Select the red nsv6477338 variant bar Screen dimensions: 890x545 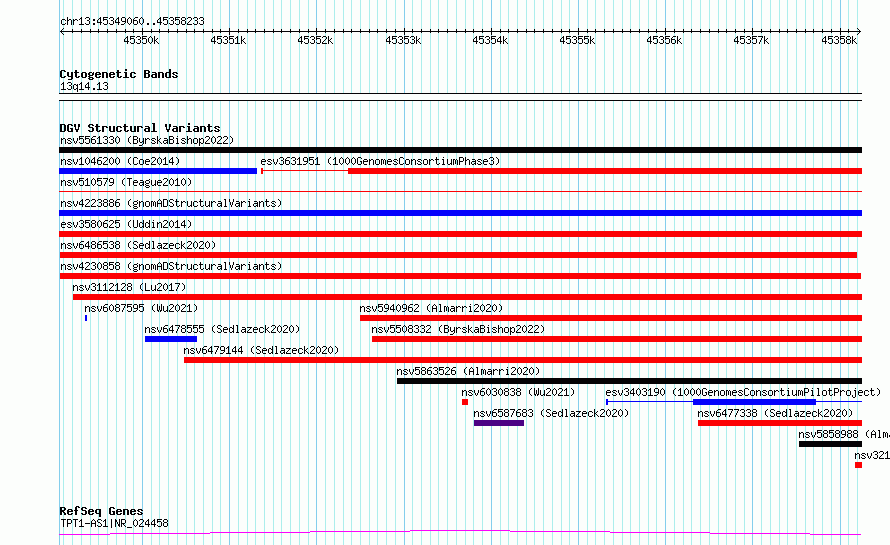point(780,423)
